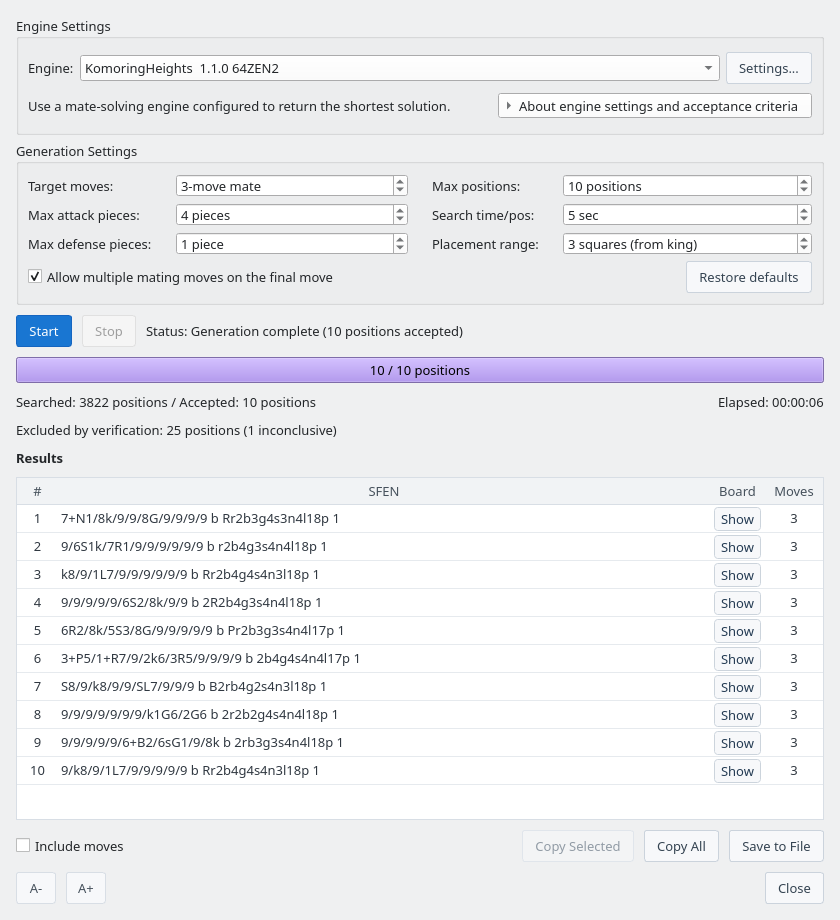Show board for result row 6

(x=737, y=659)
